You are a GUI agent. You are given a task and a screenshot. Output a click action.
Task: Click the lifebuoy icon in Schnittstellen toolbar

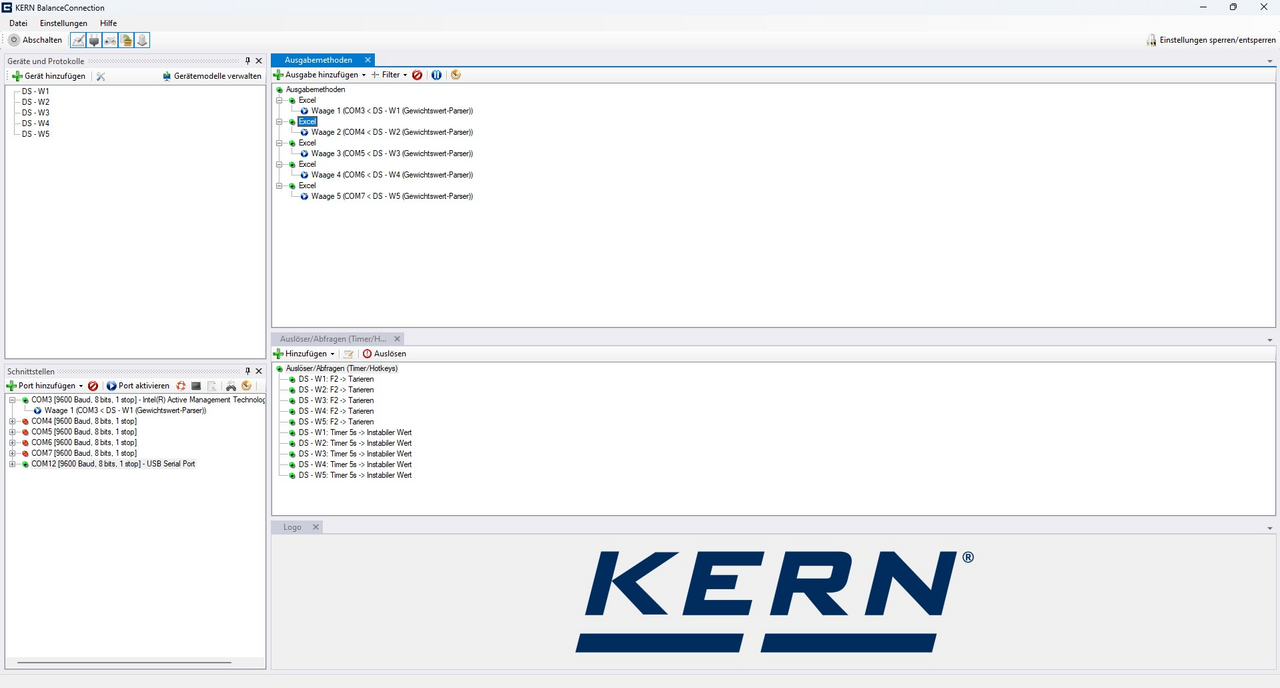[181, 386]
